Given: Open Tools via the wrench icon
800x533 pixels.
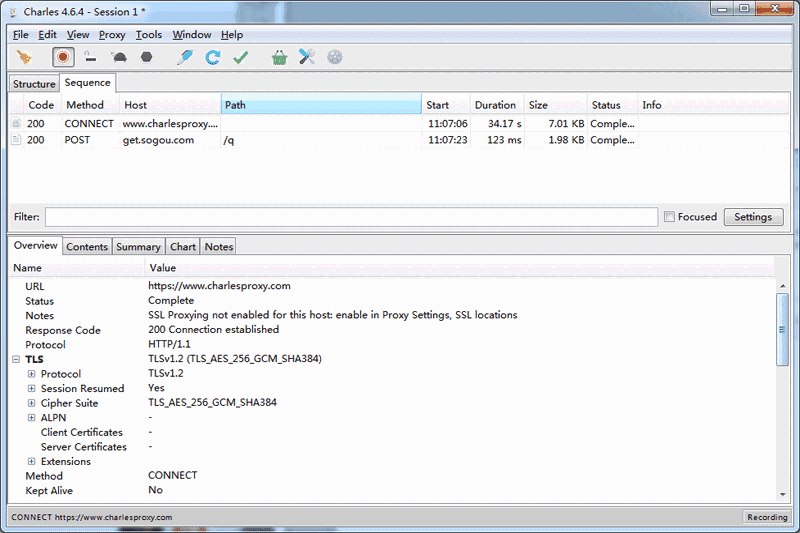Looking at the screenshot, I should point(307,58).
